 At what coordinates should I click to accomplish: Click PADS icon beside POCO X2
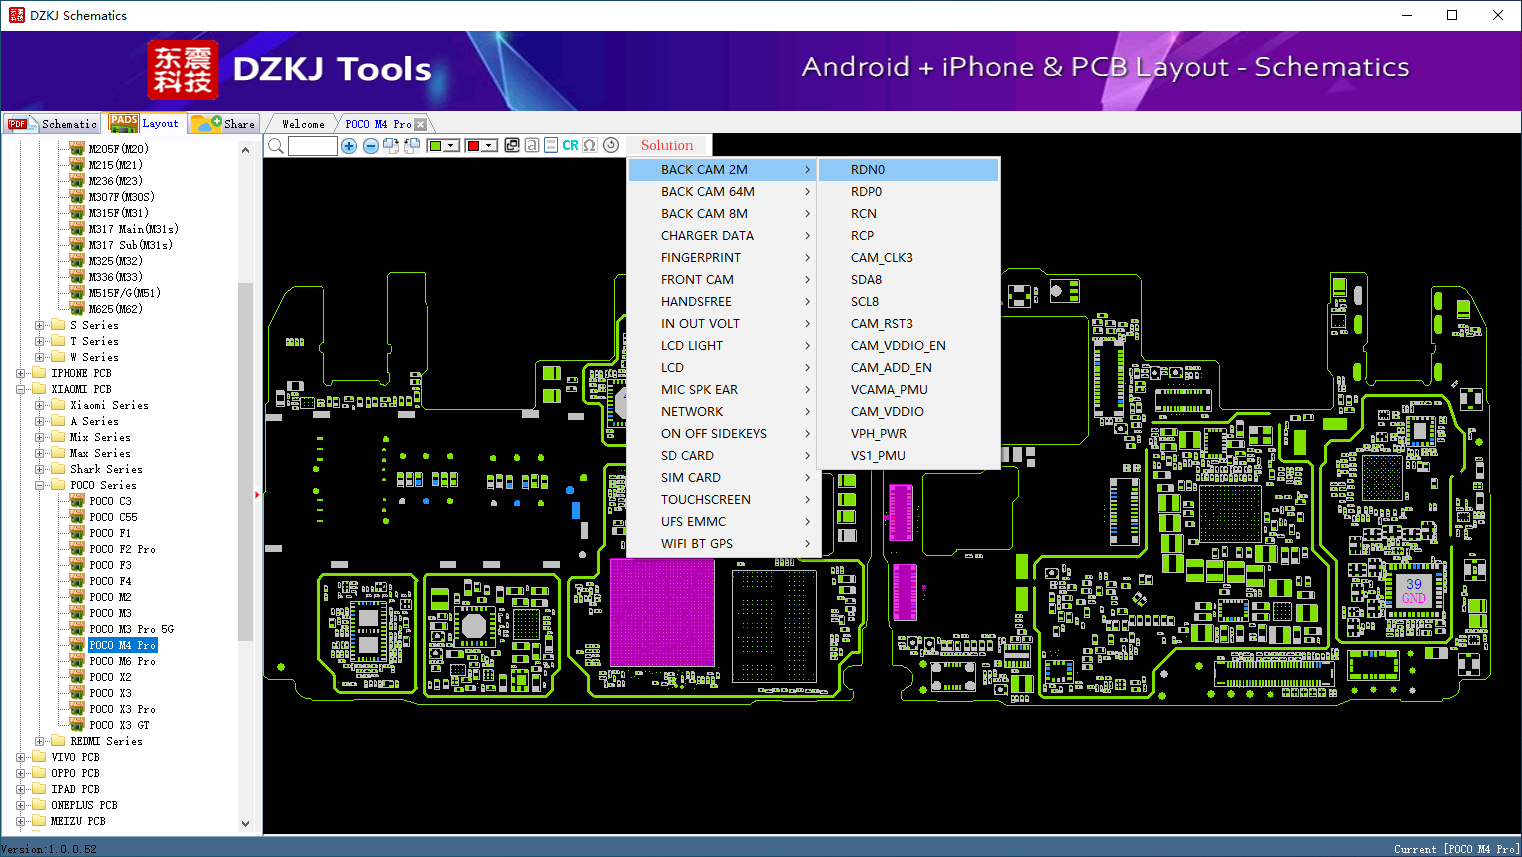click(77, 677)
